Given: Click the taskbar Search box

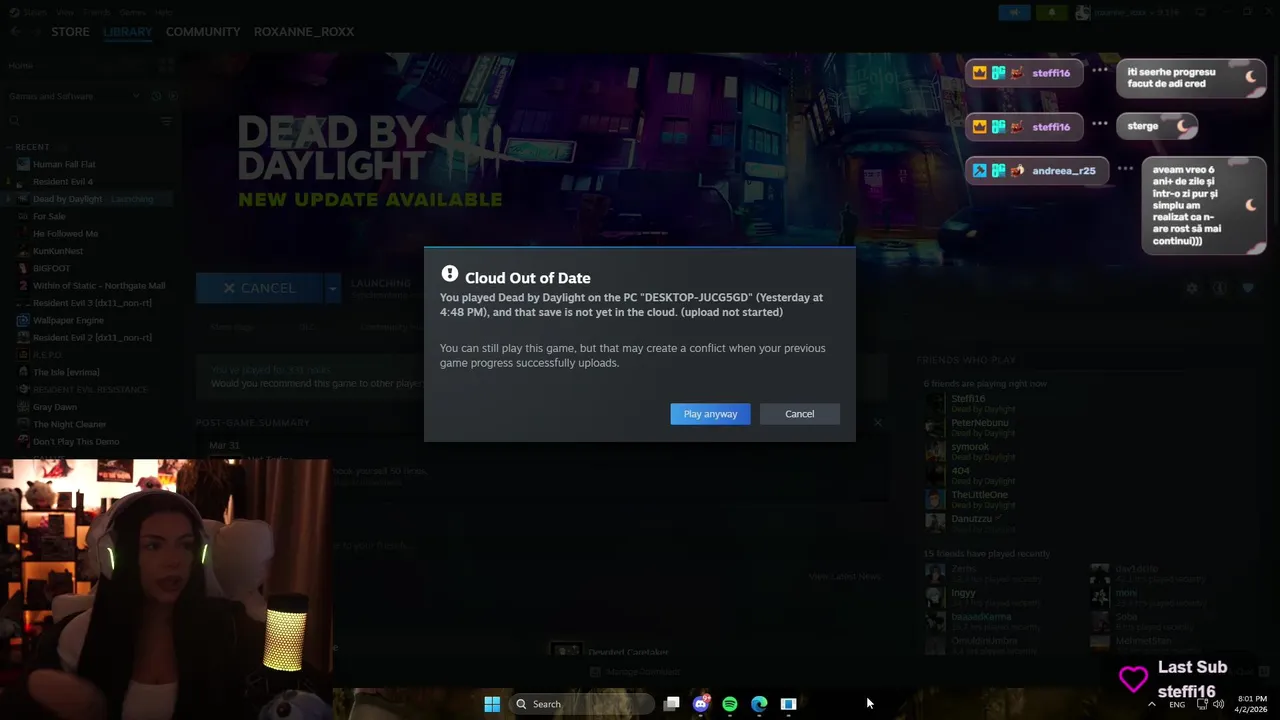Looking at the screenshot, I should pyautogui.click(x=580, y=704).
